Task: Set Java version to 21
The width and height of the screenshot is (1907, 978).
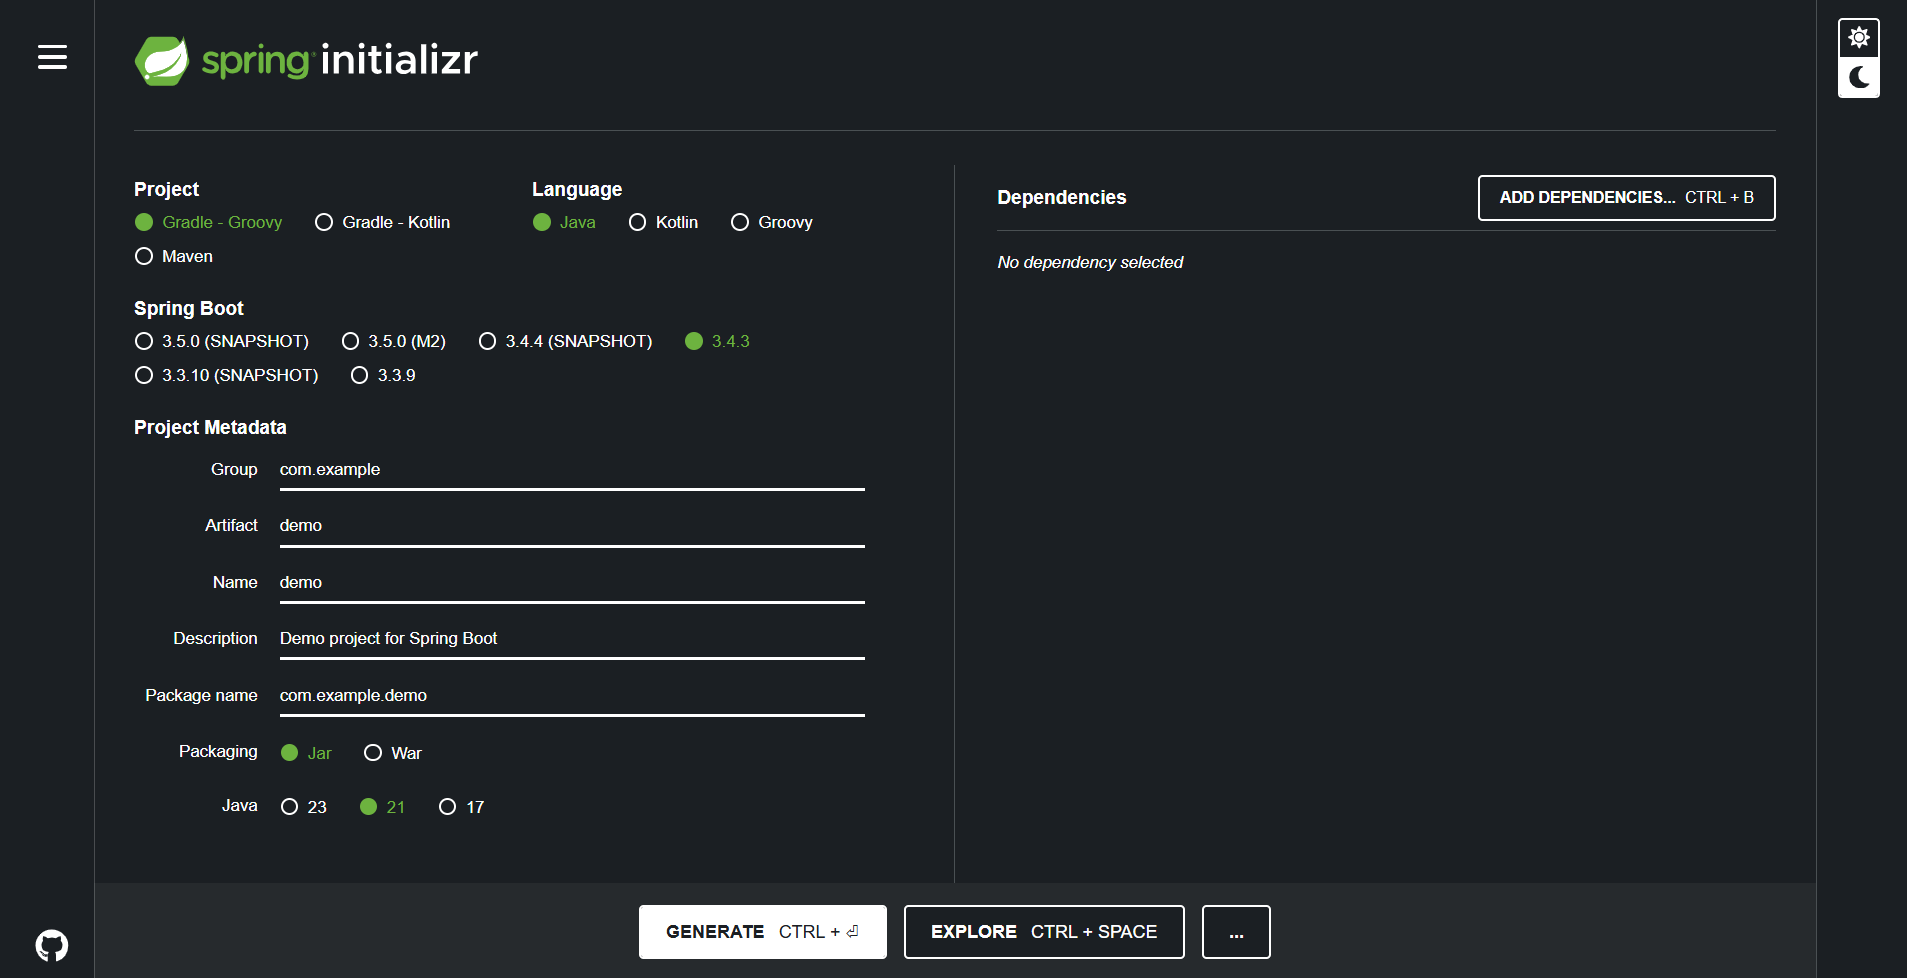Action: pos(383,807)
